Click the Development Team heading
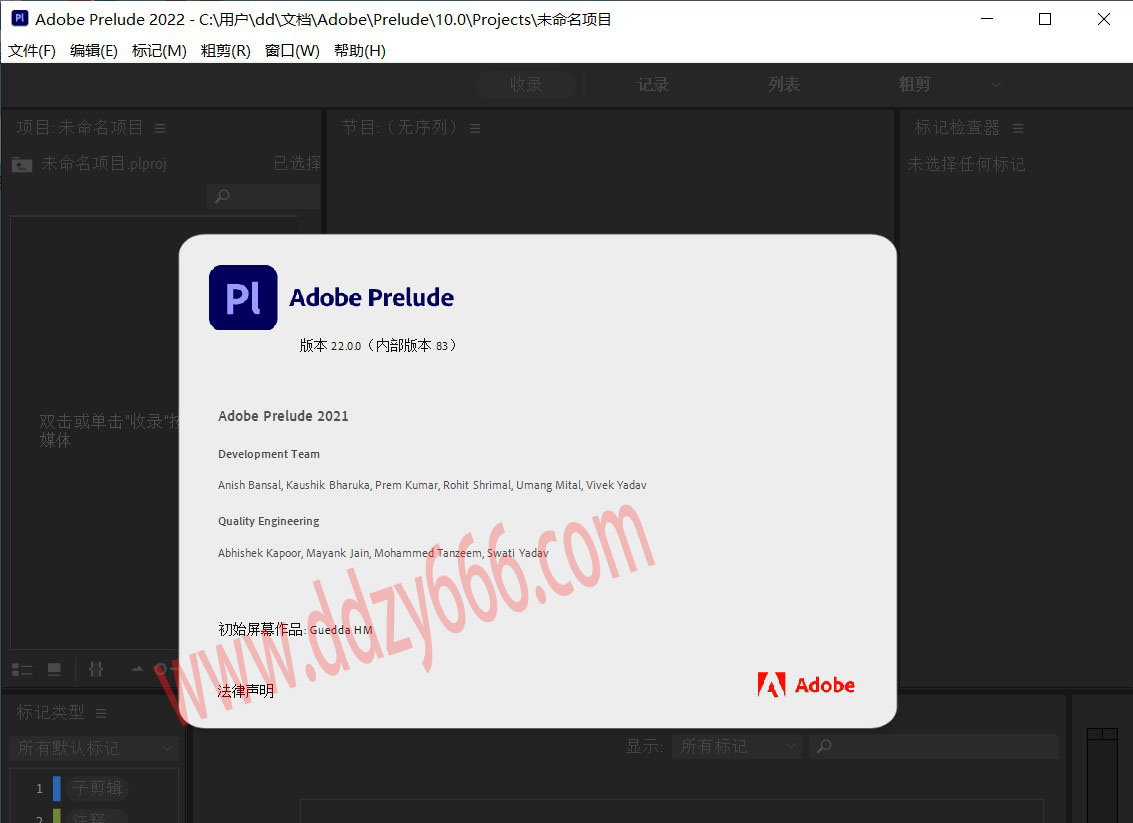Screen dimensions: 1133x823 [x=269, y=454]
